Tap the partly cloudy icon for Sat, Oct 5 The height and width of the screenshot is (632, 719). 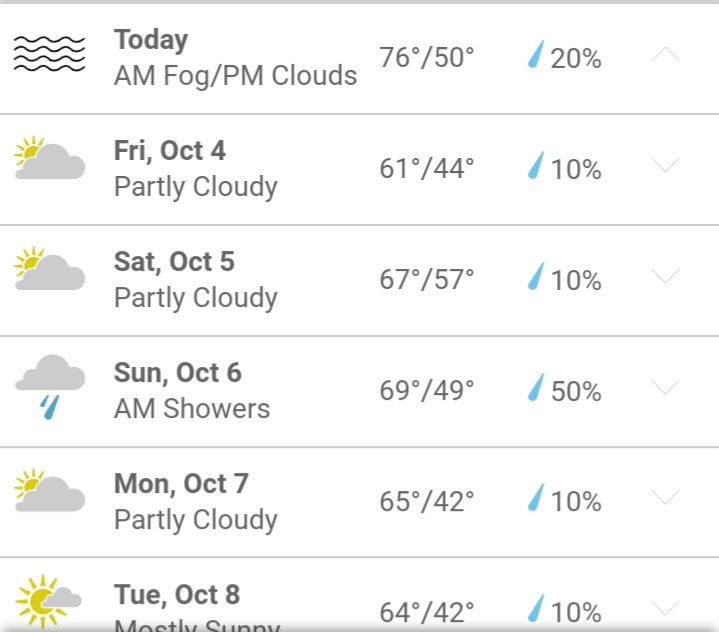coord(50,268)
